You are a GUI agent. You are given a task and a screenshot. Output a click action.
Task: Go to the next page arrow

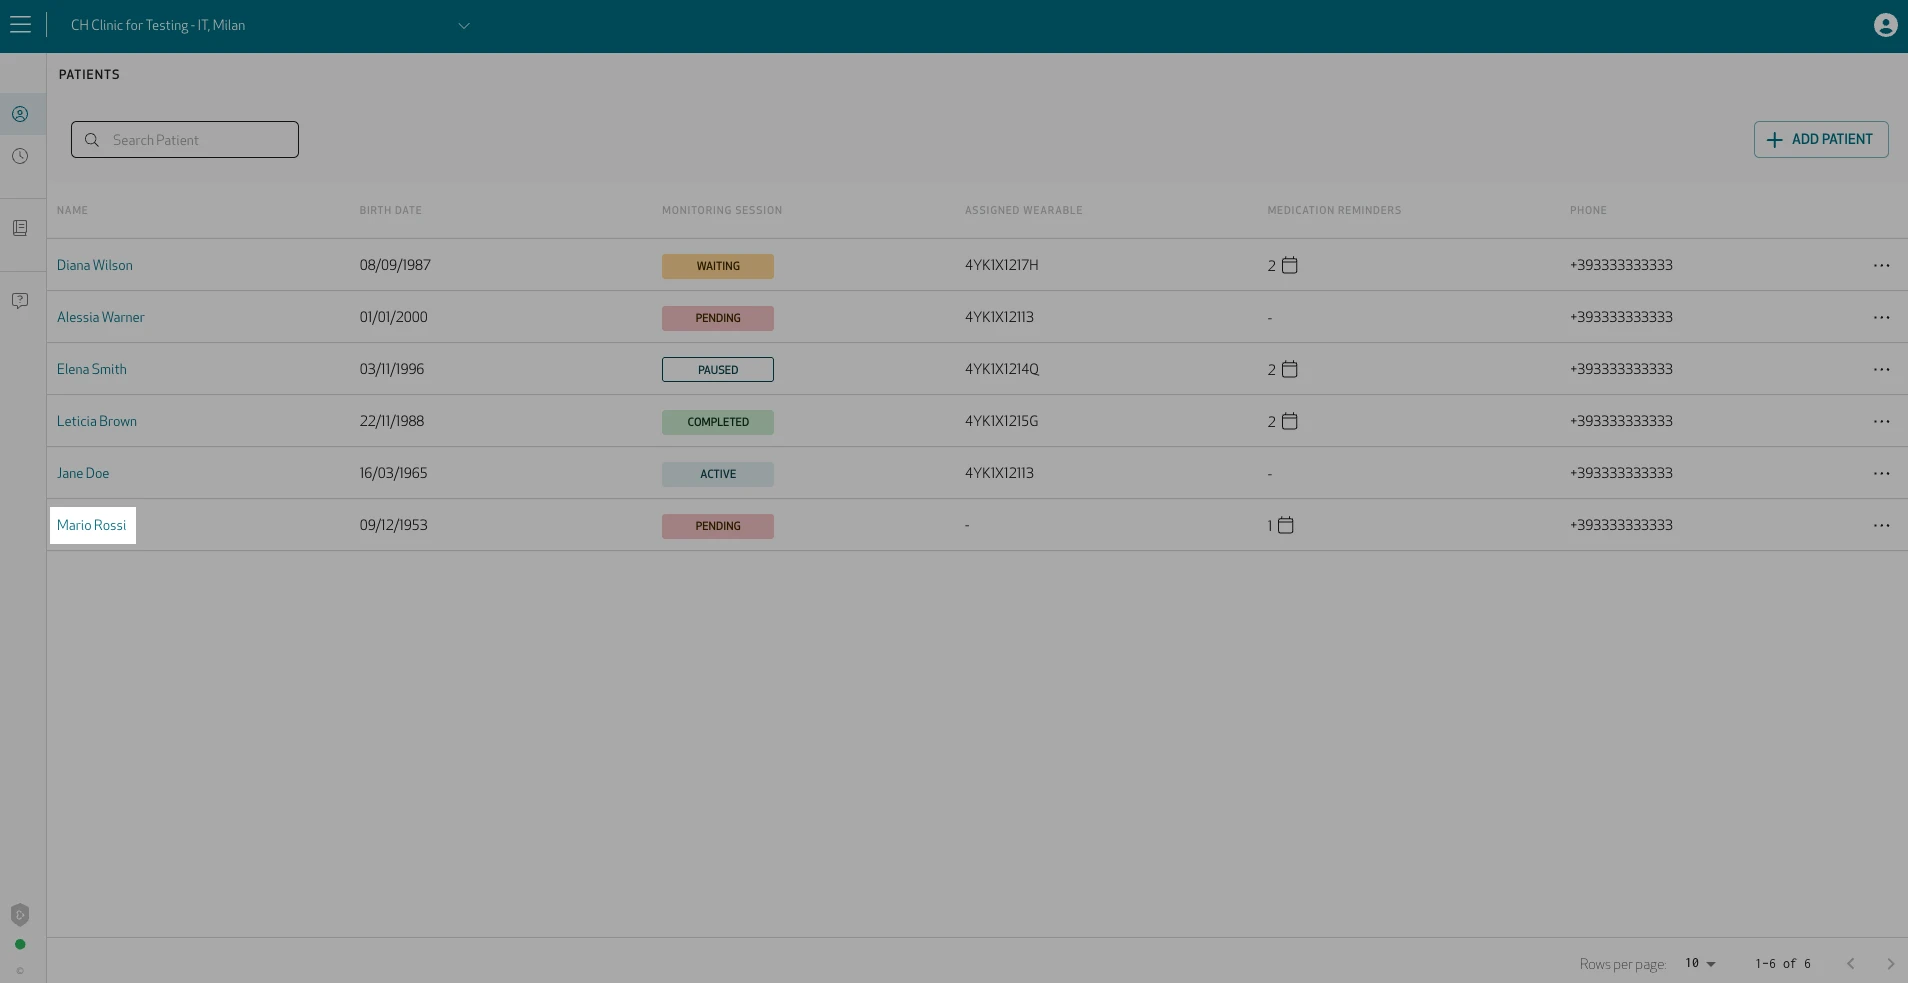click(x=1890, y=963)
